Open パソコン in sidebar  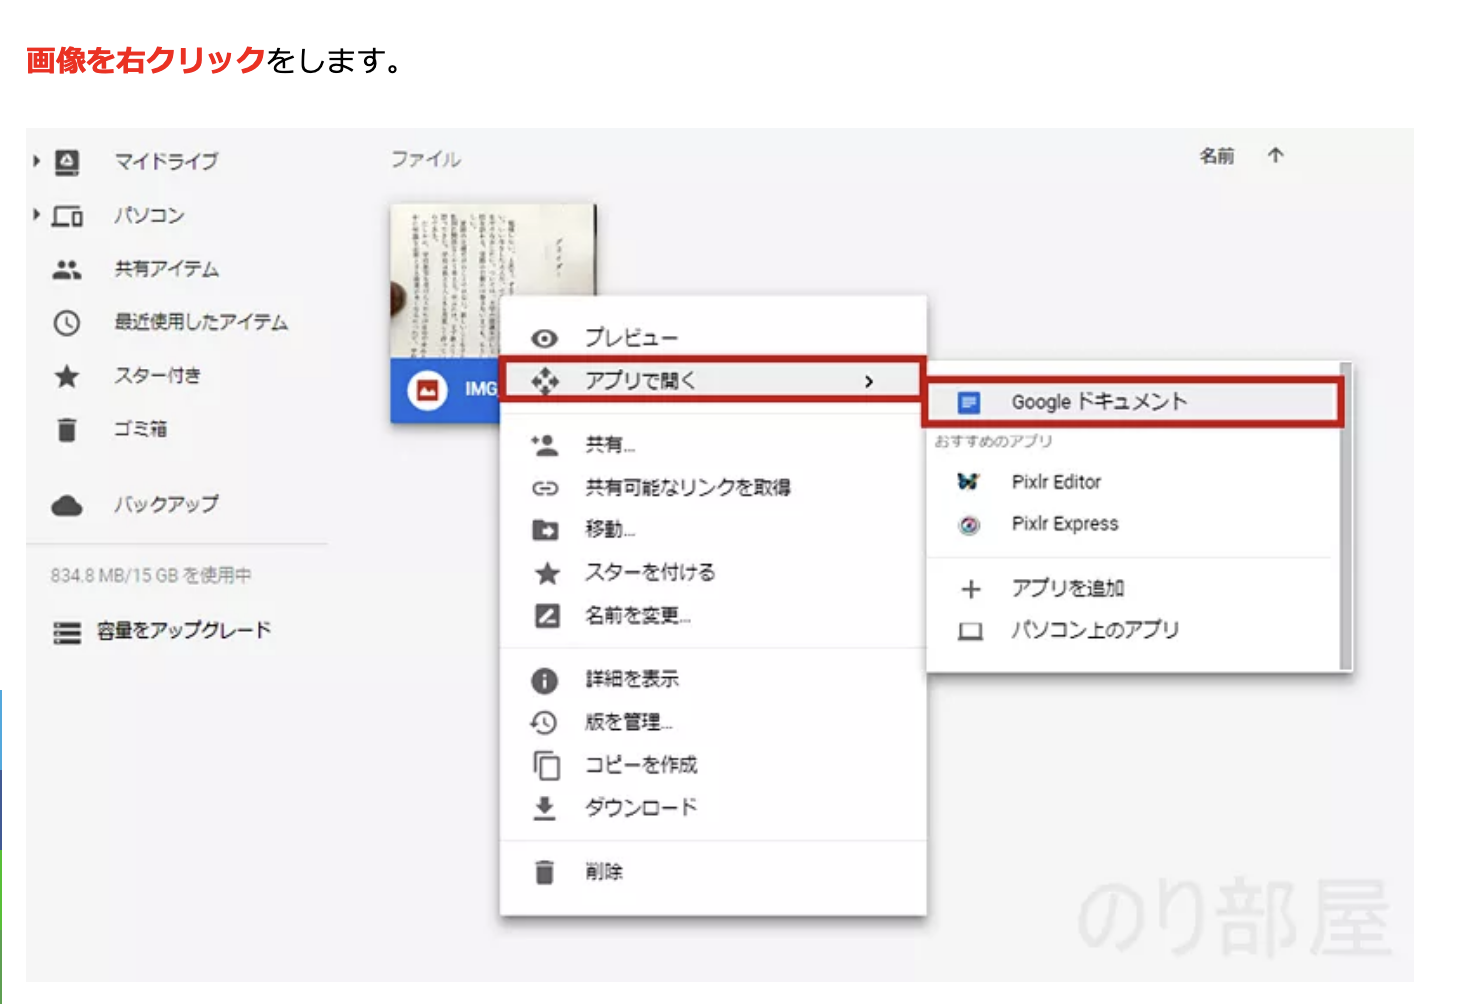(x=149, y=215)
